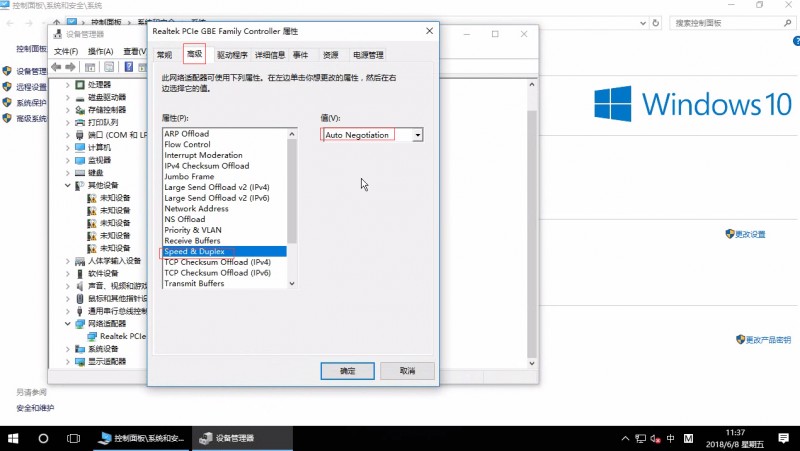Collapse the 其他设备 tree node

click(68, 185)
